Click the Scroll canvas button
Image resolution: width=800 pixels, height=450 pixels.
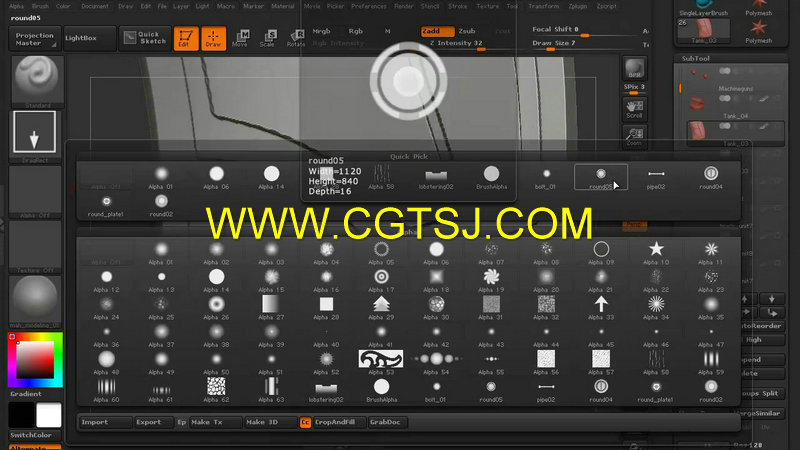(x=634, y=109)
